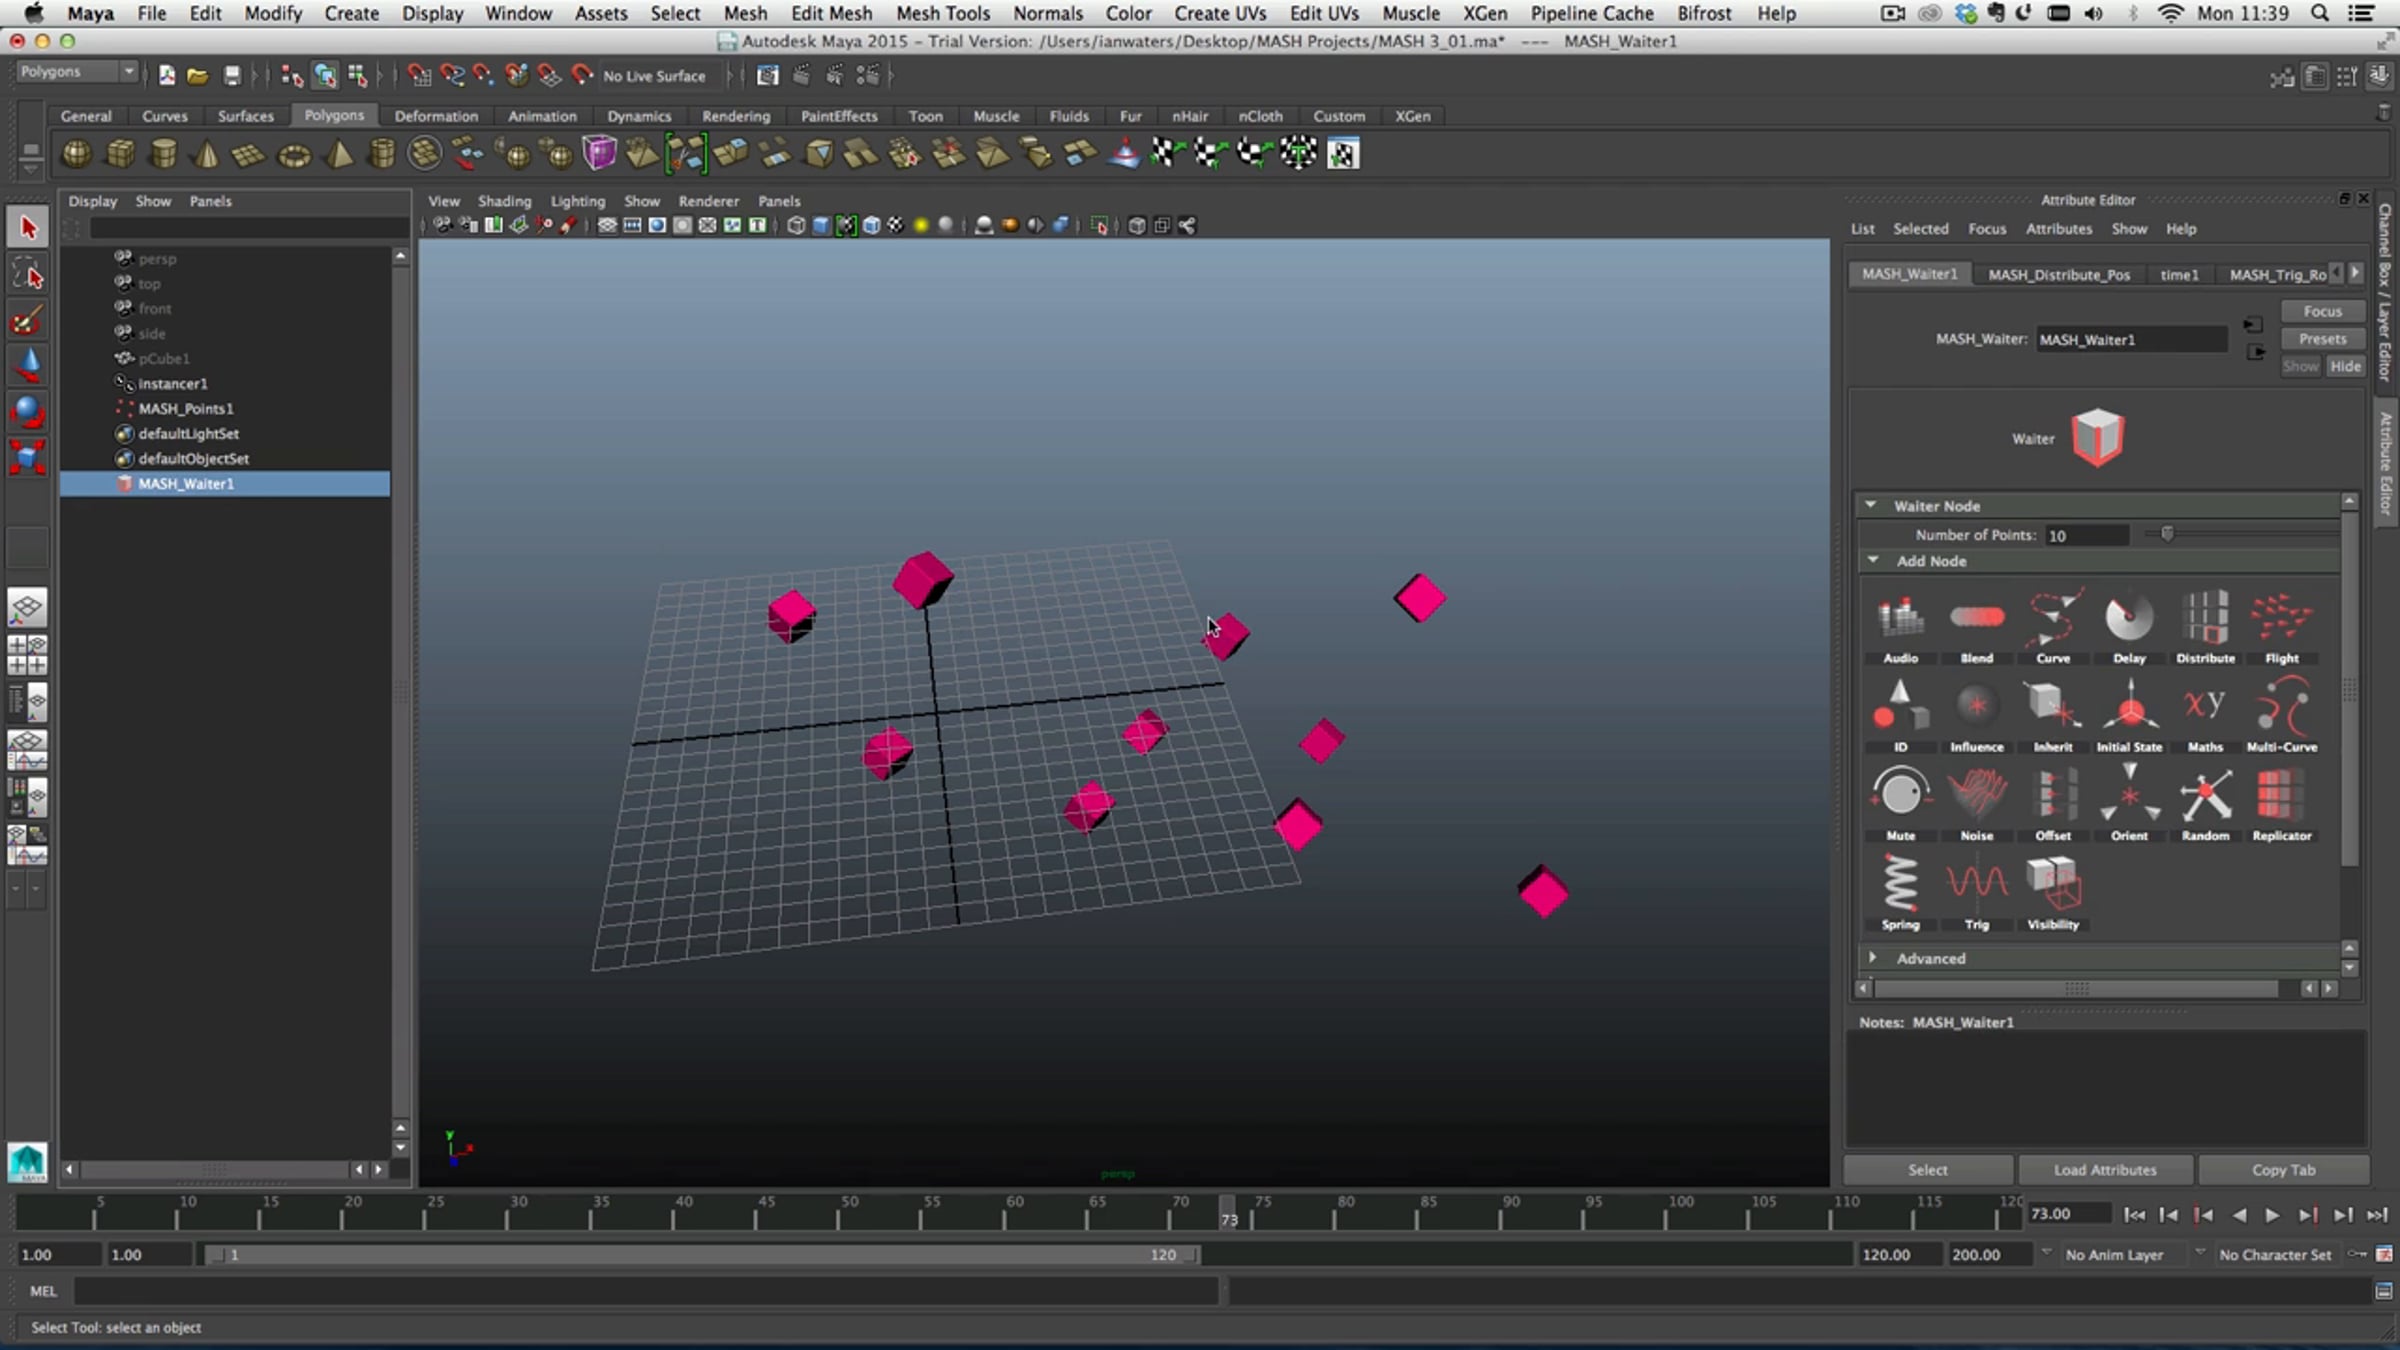Screen dimensions: 2400x1350
Task: Open the Attribute Editor Focus menu
Action: click(x=1986, y=229)
